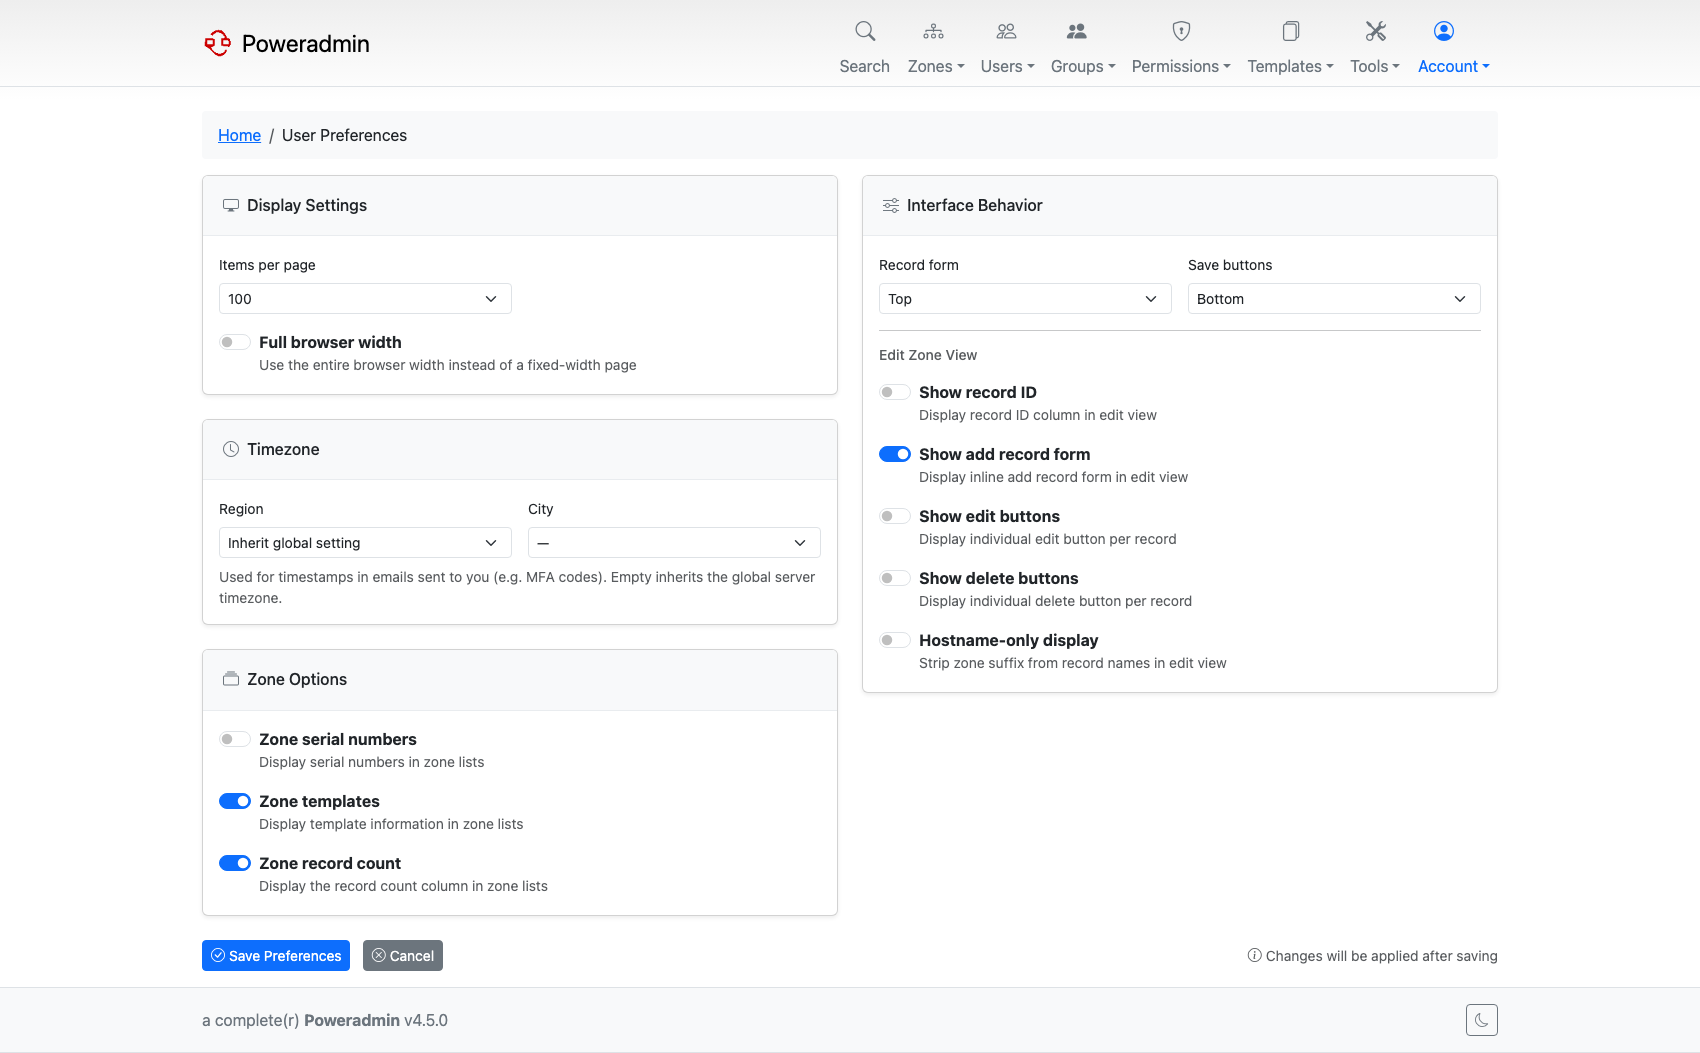The height and width of the screenshot is (1053, 1700).
Task: Click the Cancel button
Action: [x=403, y=955]
